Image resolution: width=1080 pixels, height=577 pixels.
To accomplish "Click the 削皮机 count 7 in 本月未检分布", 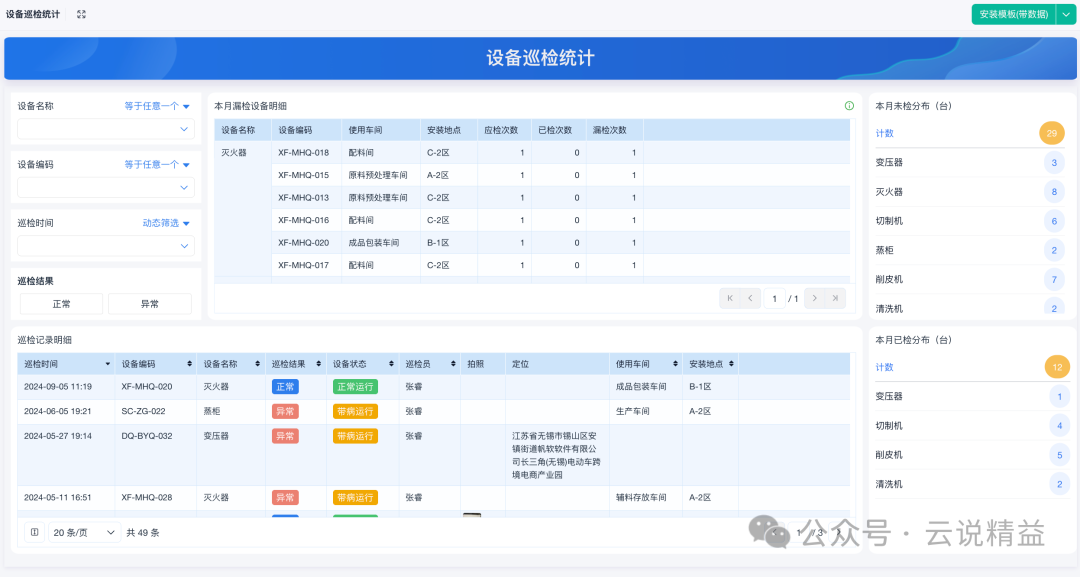I will (x=1054, y=280).
